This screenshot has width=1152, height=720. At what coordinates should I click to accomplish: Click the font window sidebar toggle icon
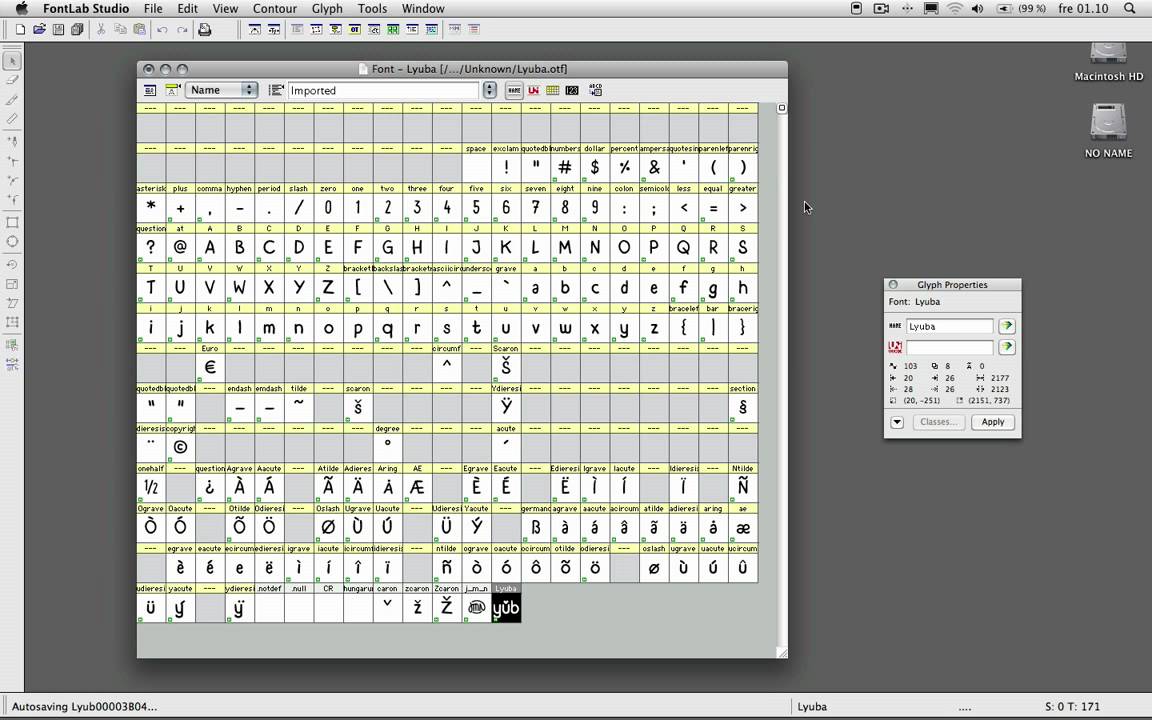(150, 90)
